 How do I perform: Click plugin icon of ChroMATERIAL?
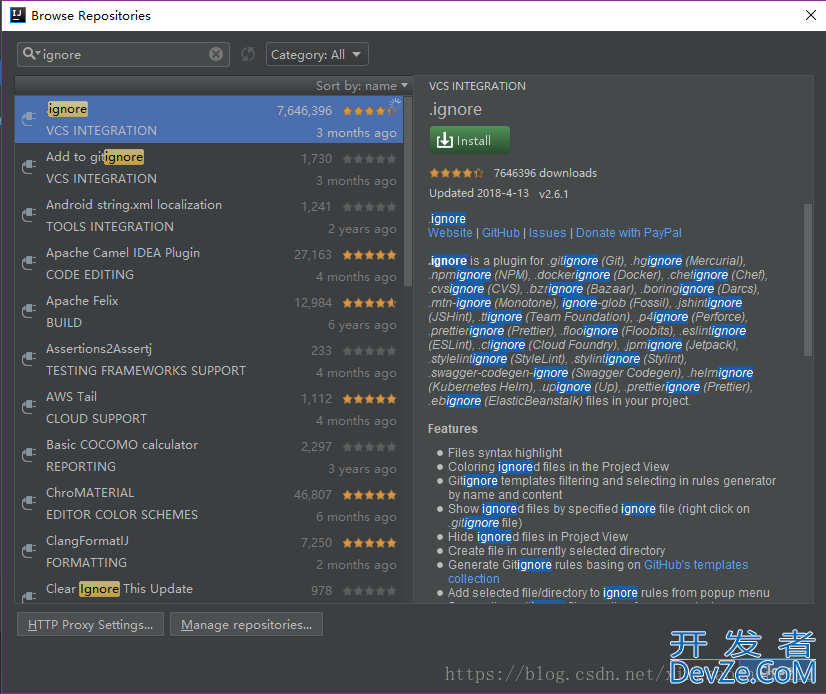click(x=29, y=503)
